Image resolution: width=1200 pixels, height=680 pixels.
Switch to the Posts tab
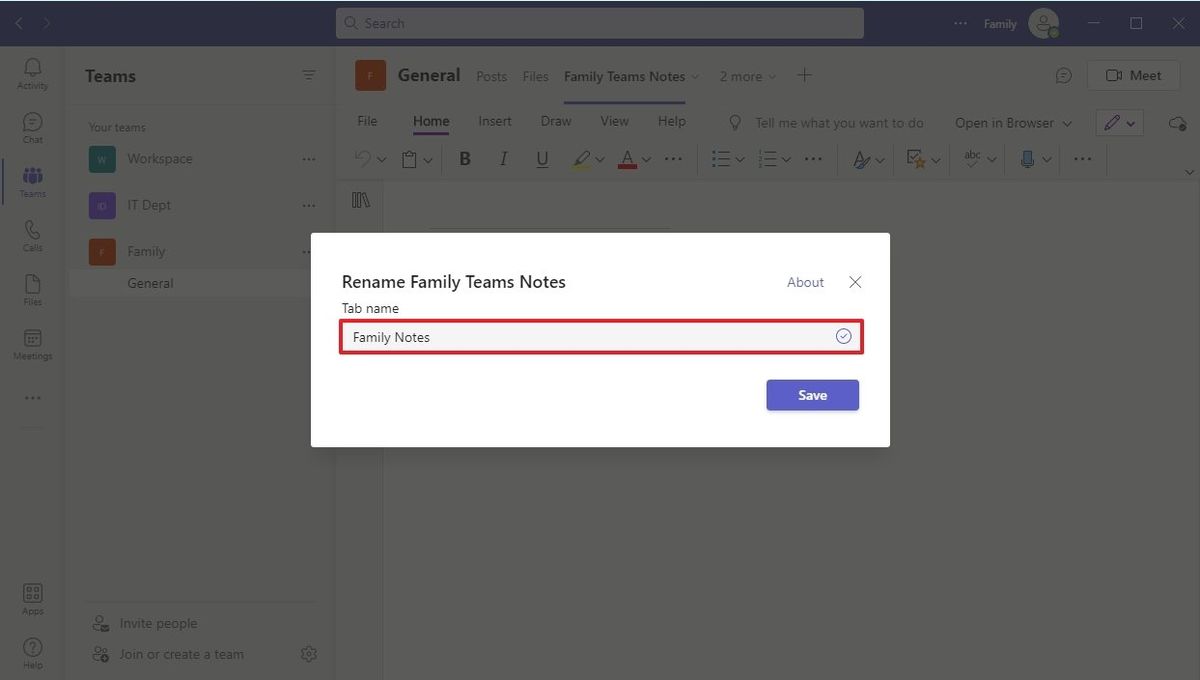click(x=491, y=75)
